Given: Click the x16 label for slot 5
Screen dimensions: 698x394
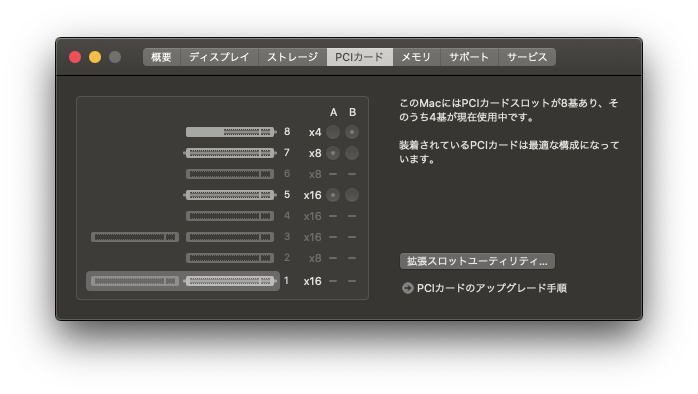Looking at the screenshot, I should click(312, 195).
